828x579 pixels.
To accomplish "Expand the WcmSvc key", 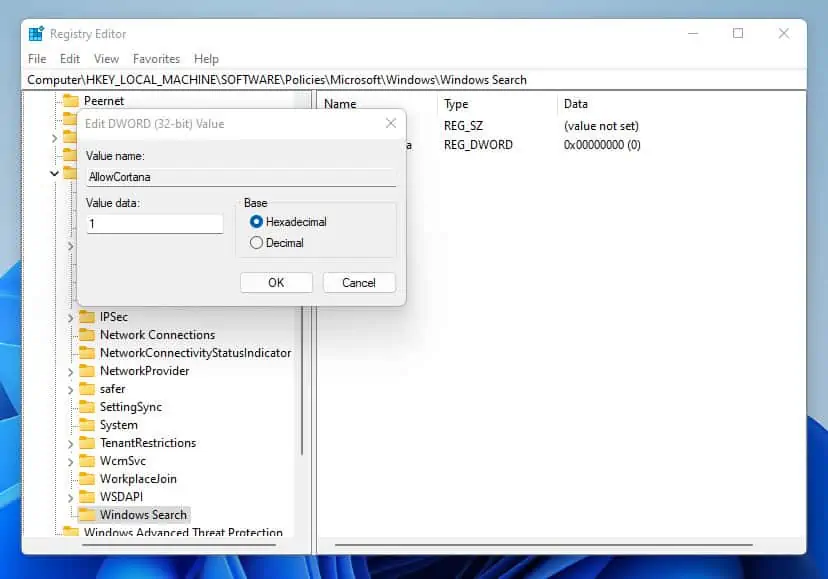I will [x=70, y=462].
